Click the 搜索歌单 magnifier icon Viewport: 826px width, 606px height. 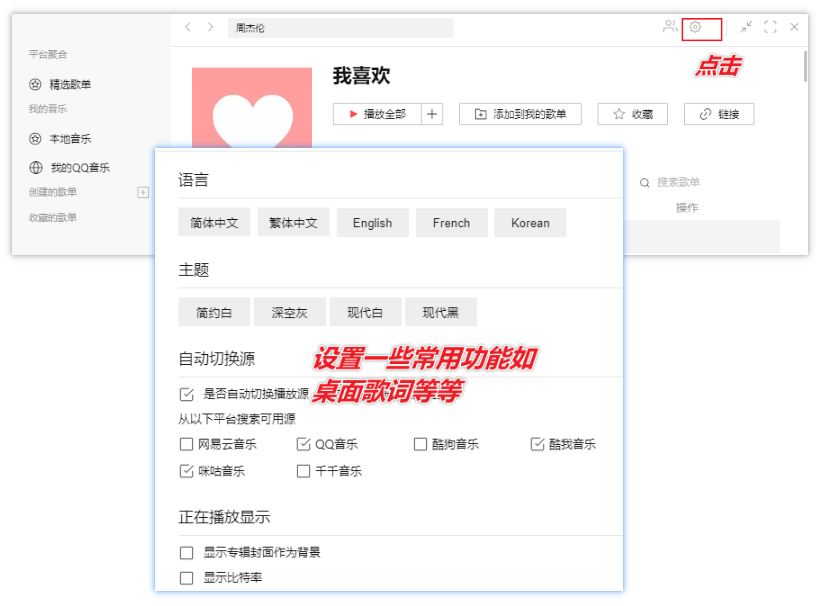[x=646, y=181]
